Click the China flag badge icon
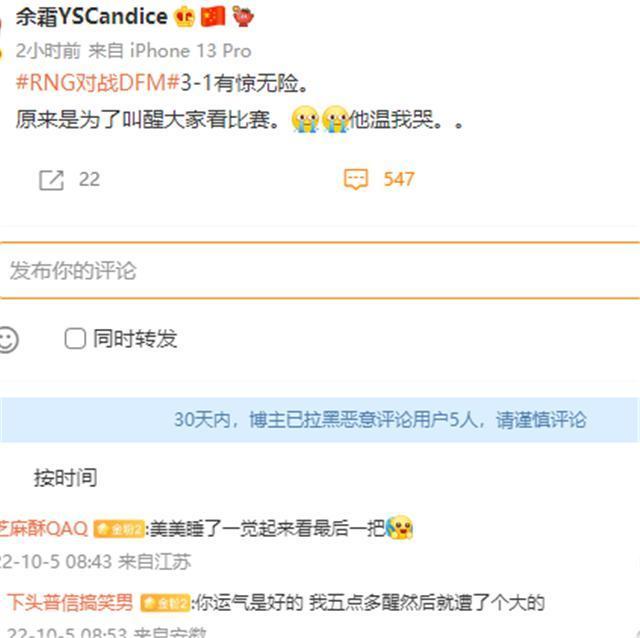The width and height of the screenshot is (640, 638). [213, 17]
